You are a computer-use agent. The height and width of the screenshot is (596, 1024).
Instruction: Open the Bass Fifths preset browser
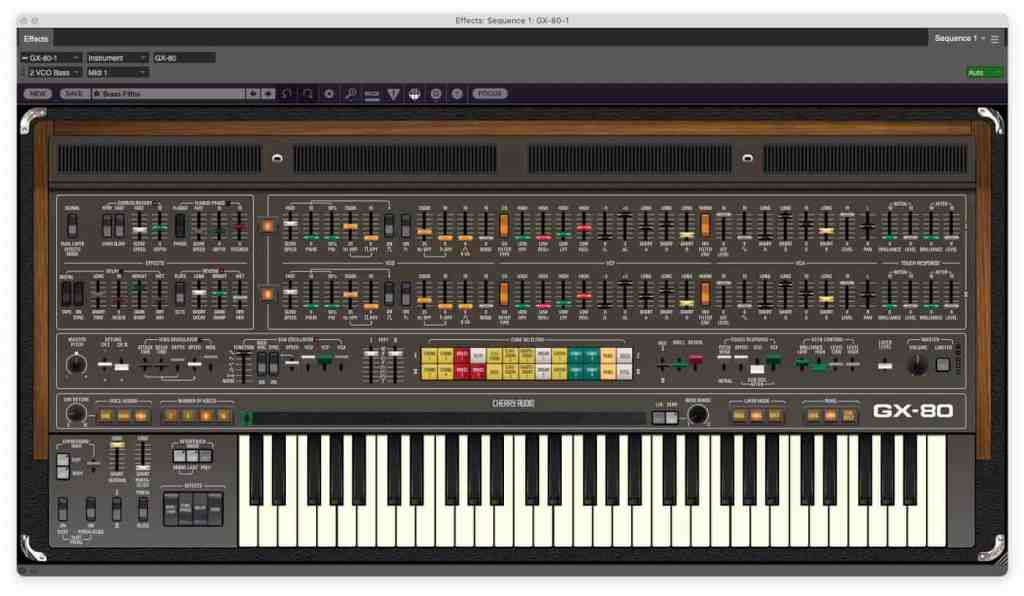click(x=168, y=94)
